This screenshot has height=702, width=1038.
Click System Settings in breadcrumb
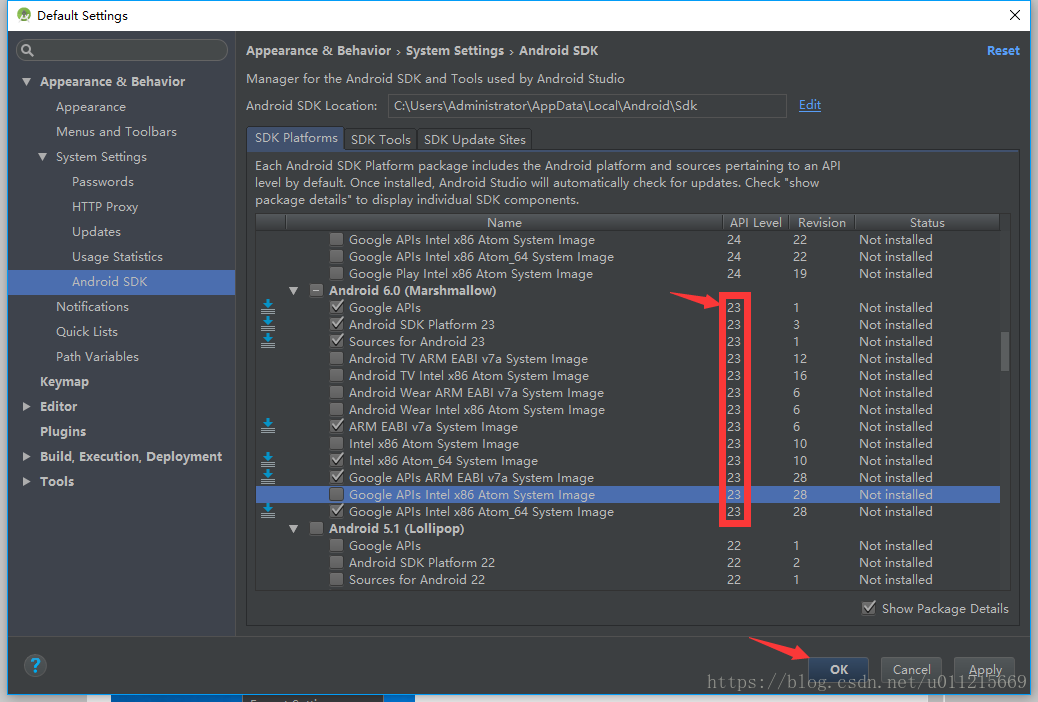455,50
